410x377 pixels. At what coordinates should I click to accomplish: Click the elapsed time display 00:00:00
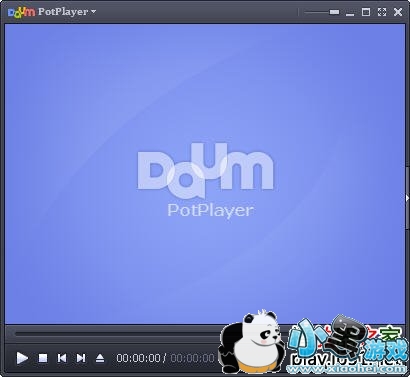[138, 358]
